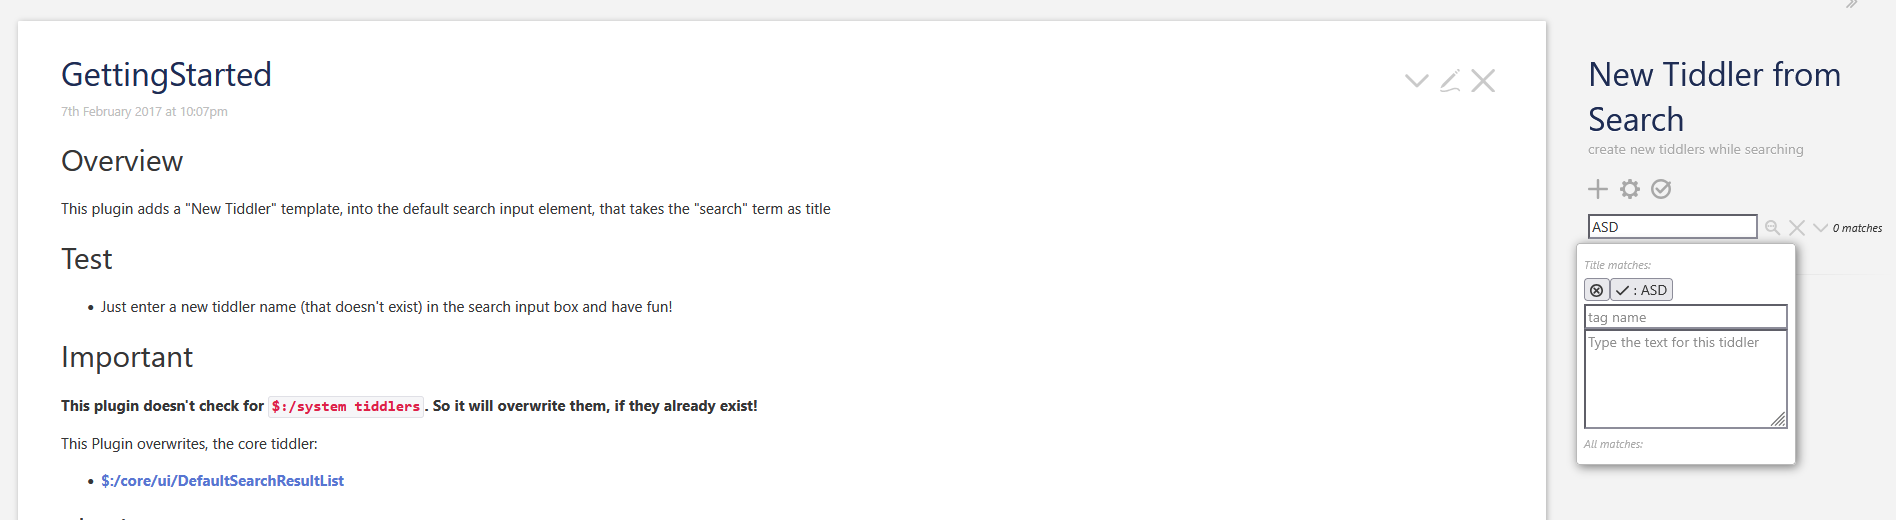
Task: Click the 'New Tiddler from Search' site title
Action: click(x=1714, y=97)
